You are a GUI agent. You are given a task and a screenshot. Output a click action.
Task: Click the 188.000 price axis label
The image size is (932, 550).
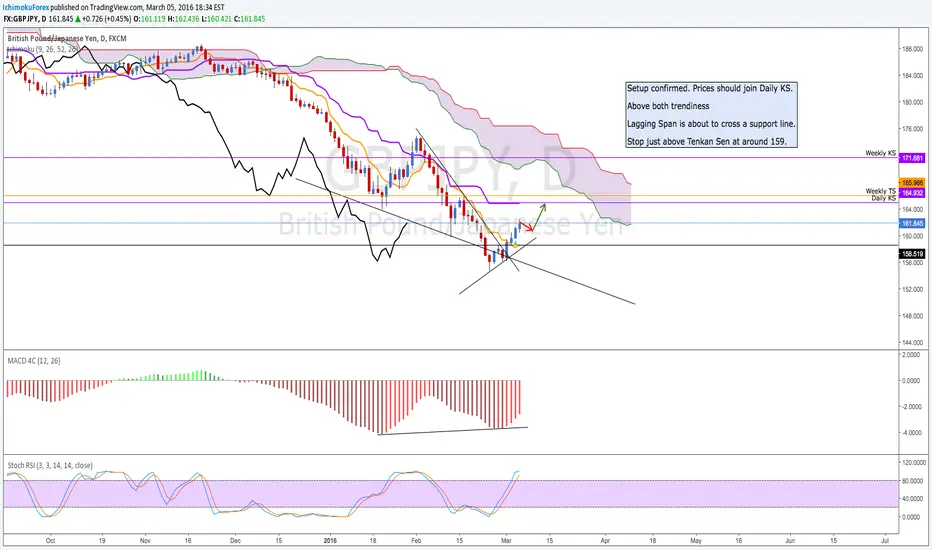coord(912,49)
